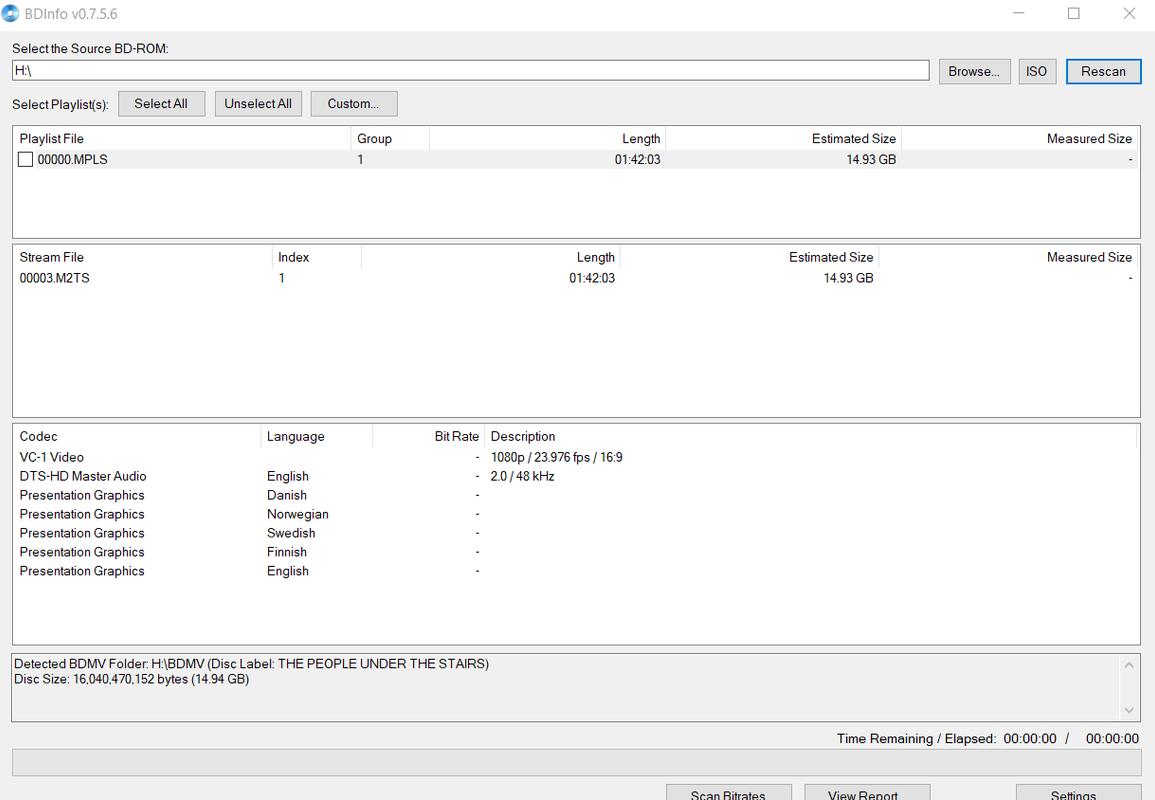
Task: Click the Bit Rate column header
Action: pyautogui.click(x=429, y=436)
